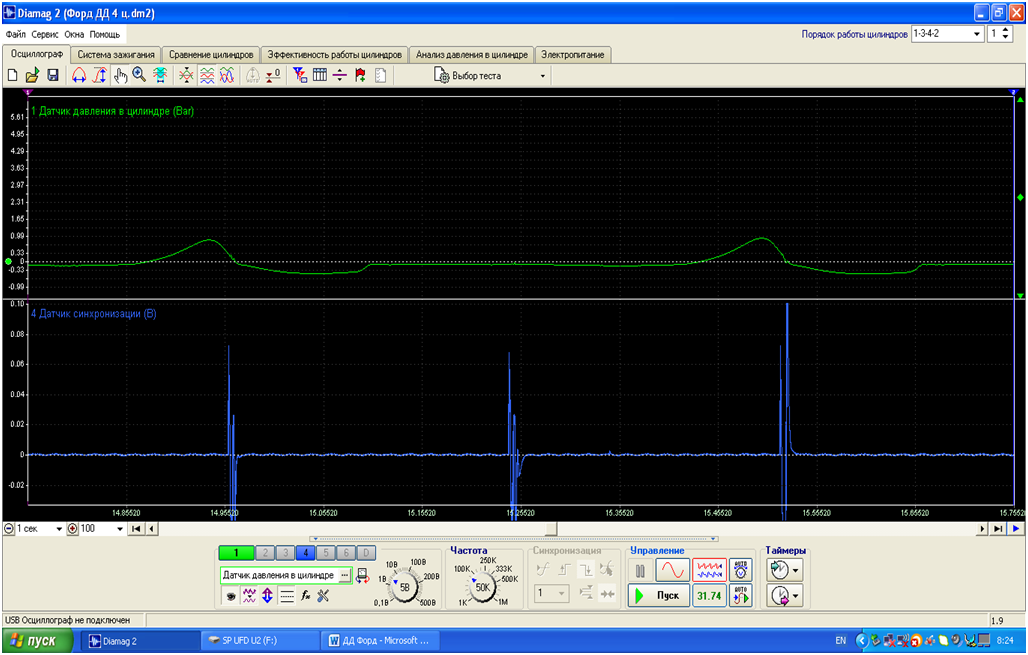Click the cylinder number stepper arrows
Image resolution: width=1028 pixels, height=655 pixels.
pos(1007,33)
